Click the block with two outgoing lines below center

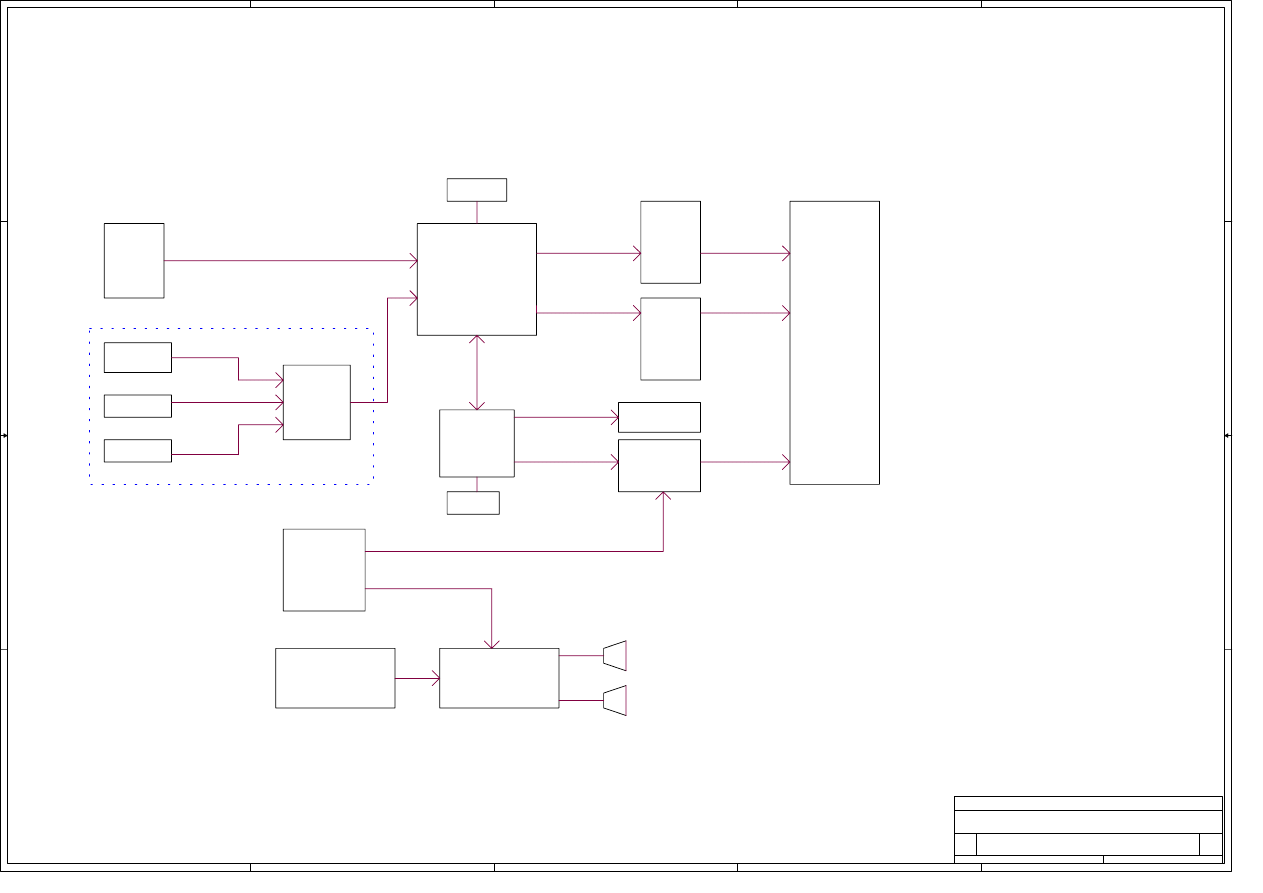[x=324, y=570]
